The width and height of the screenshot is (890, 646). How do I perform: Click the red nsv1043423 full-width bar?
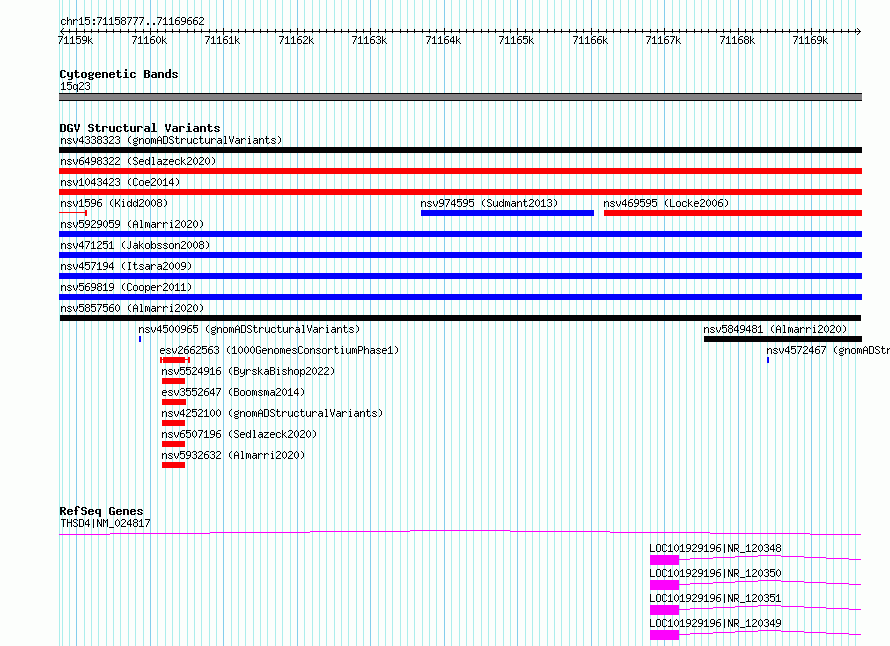click(460, 192)
